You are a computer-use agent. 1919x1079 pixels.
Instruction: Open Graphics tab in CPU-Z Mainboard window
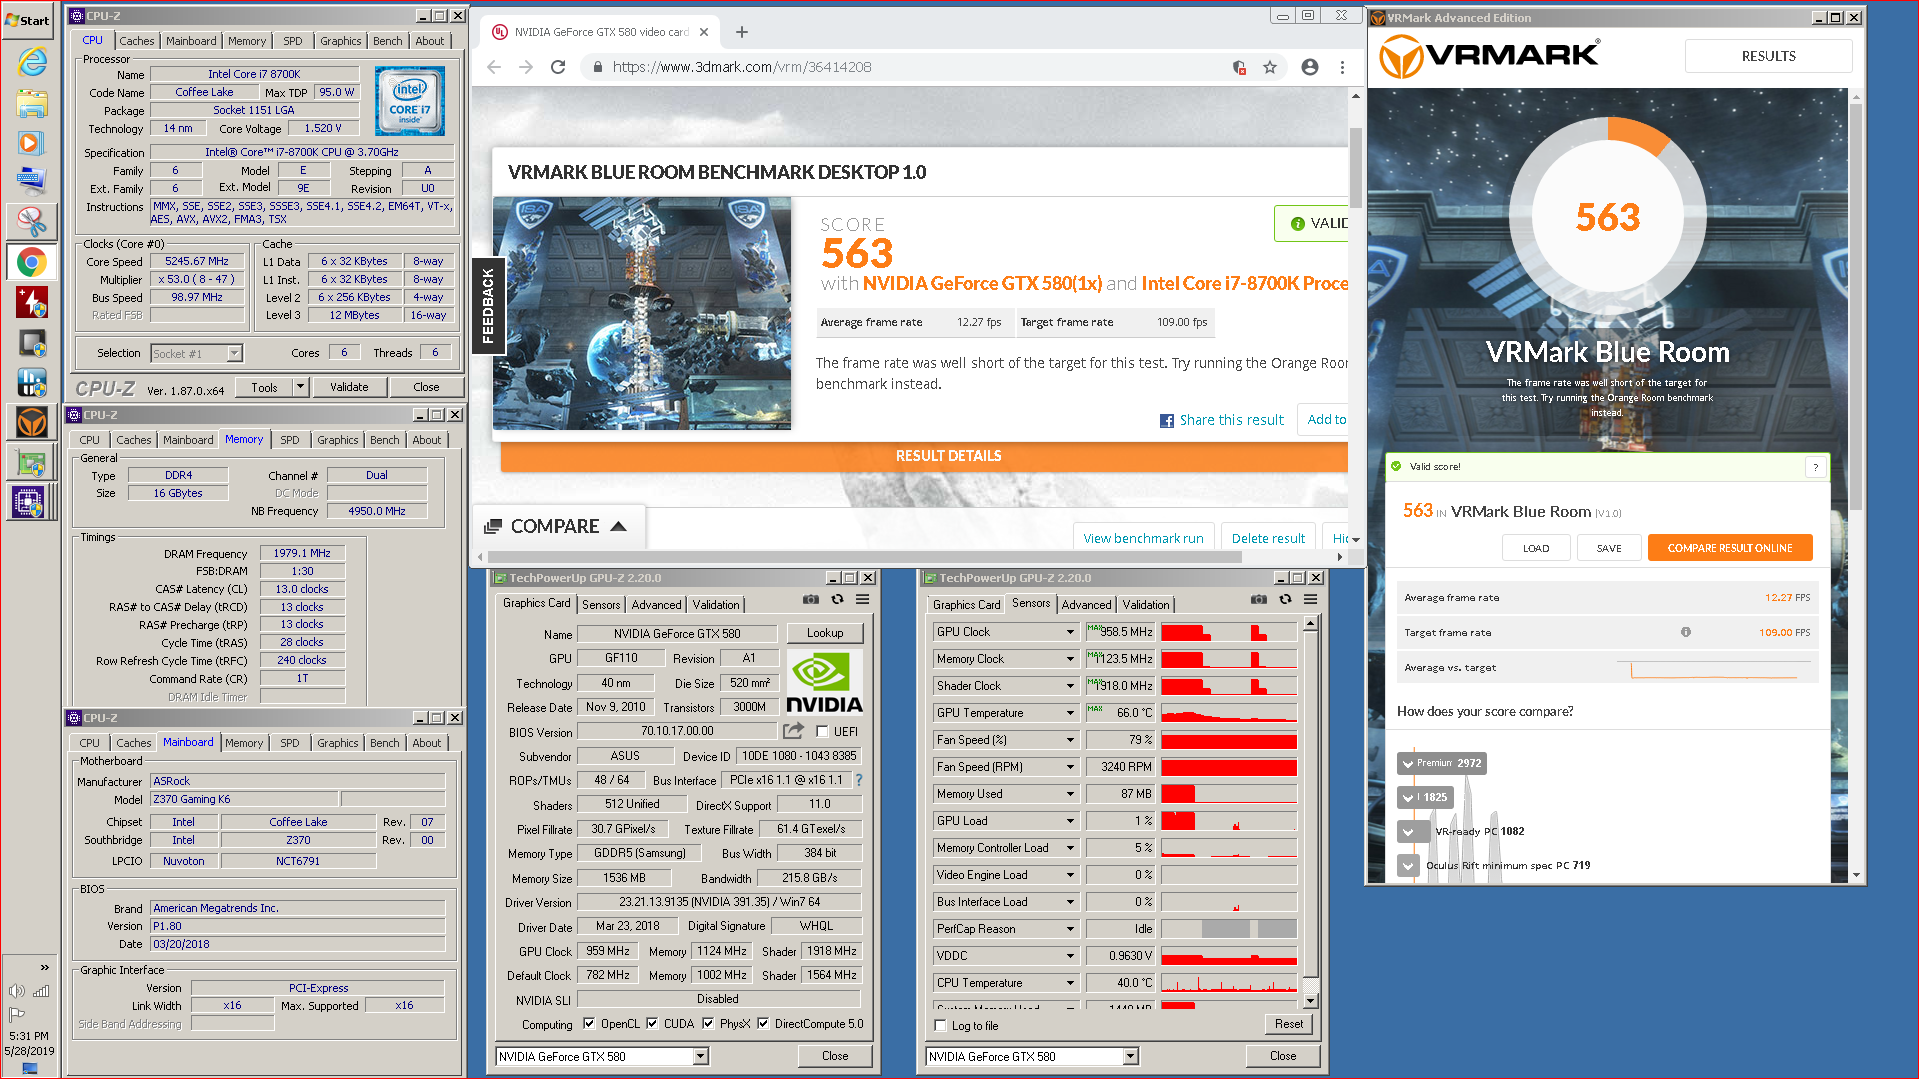coord(338,743)
